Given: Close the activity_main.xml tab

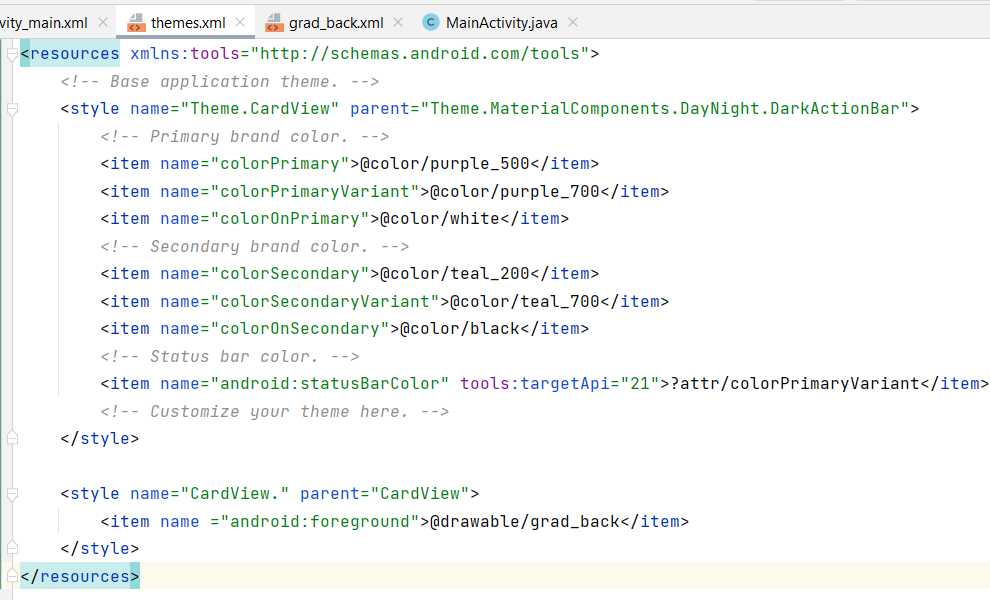Looking at the screenshot, I should [x=102, y=22].
